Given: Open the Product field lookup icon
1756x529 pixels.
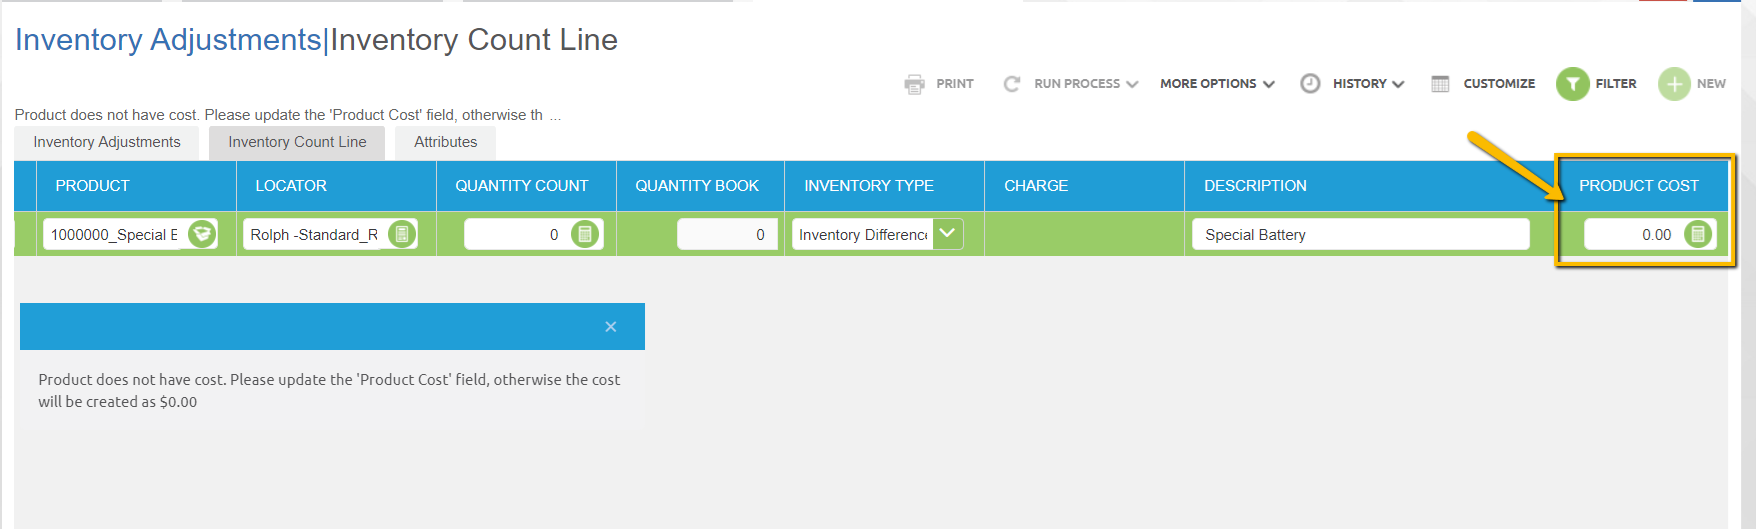Looking at the screenshot, I should (x=202, y=234).
